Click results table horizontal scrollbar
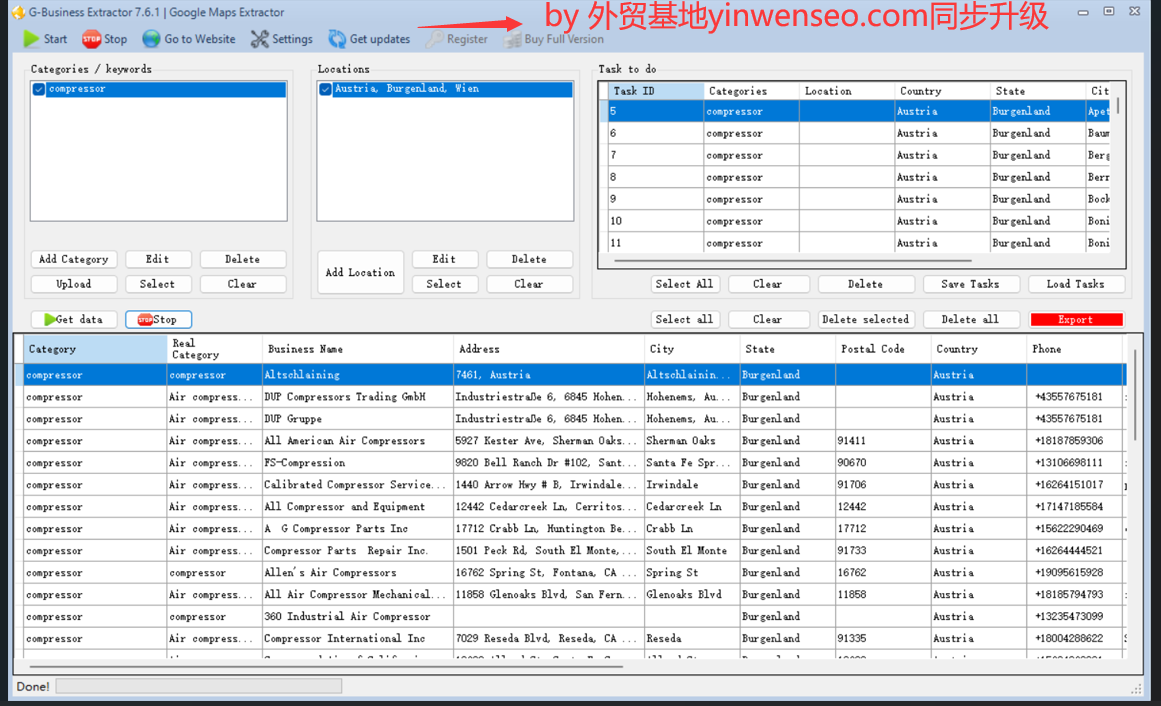Screen dimensions: 1161x706 tap(326, 667)
